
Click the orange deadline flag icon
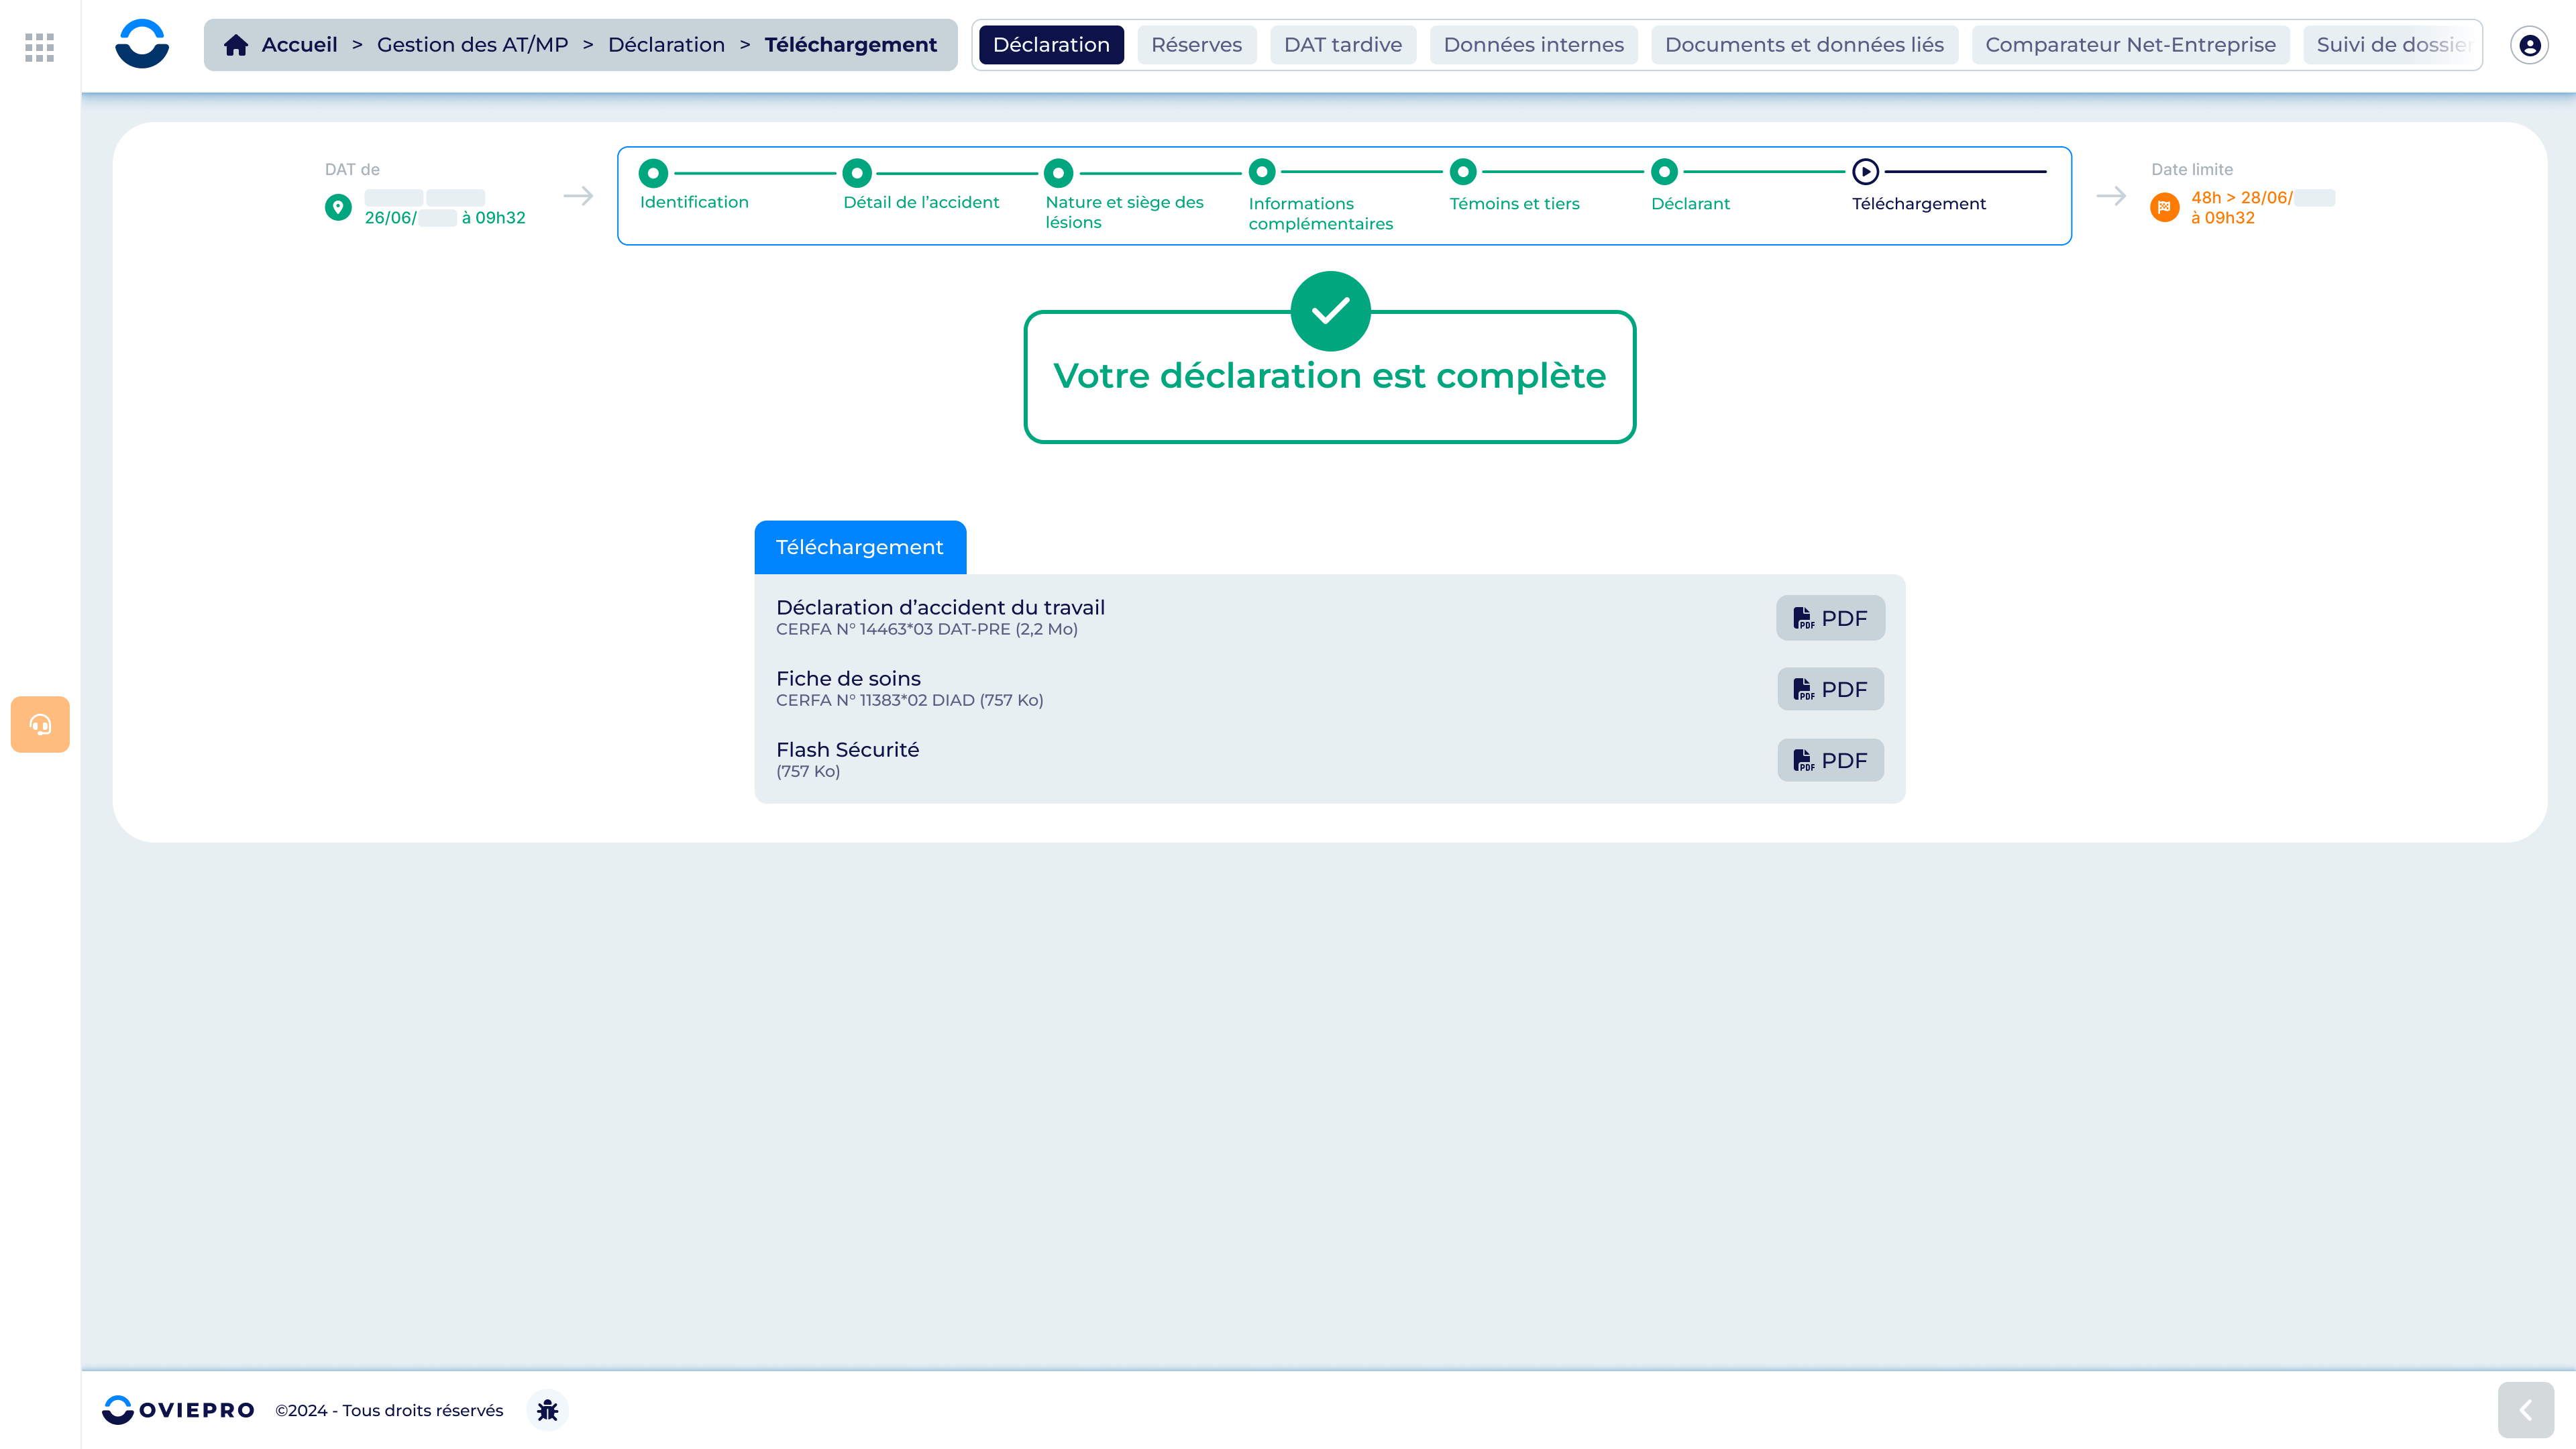pyautogui.click(x=2164, y=207)
